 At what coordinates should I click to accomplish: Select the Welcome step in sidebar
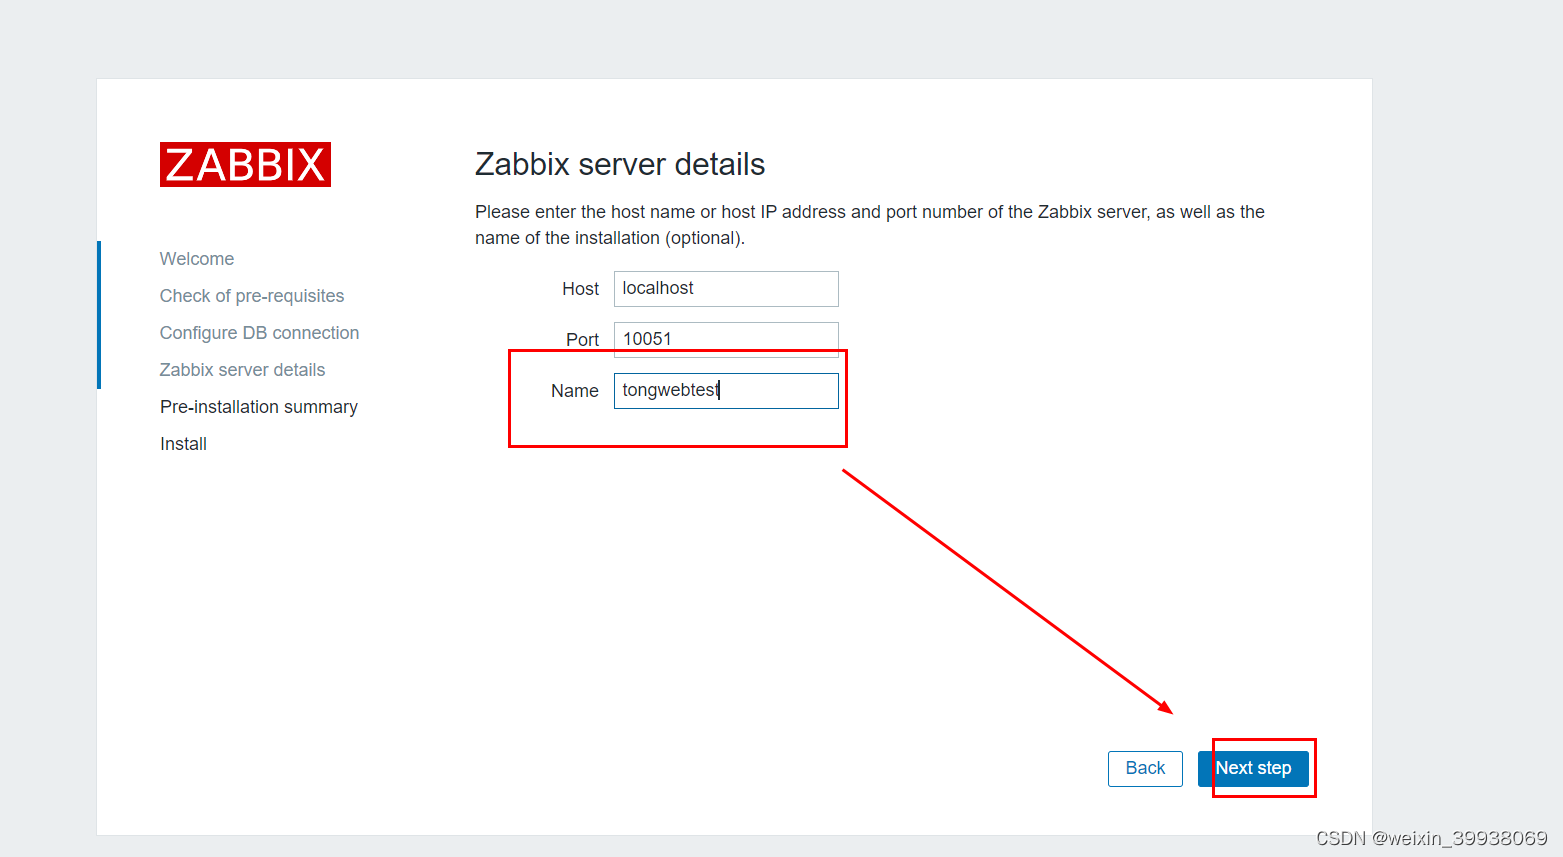(x=197, y=259)
